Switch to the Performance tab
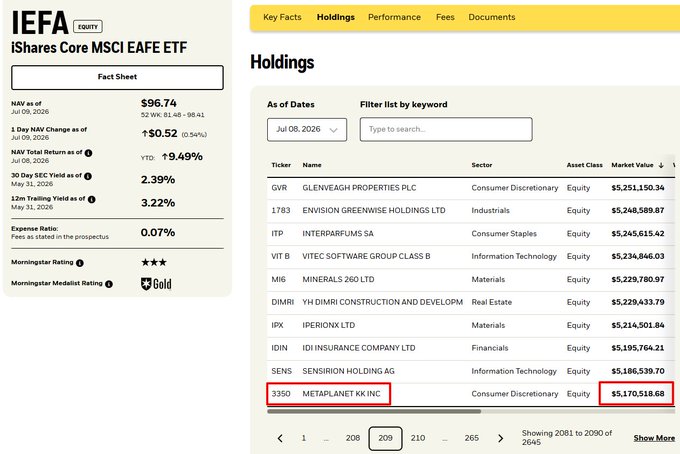This screenshot has width=680, height=454. click(394, 17)
